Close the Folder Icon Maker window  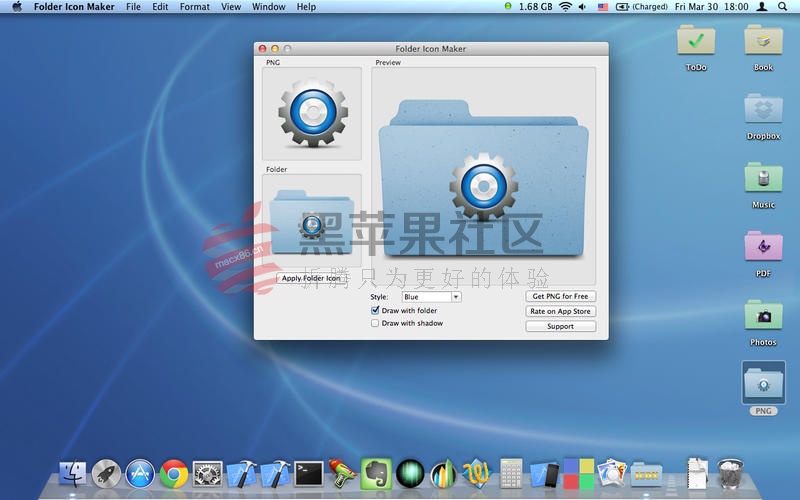262,48
